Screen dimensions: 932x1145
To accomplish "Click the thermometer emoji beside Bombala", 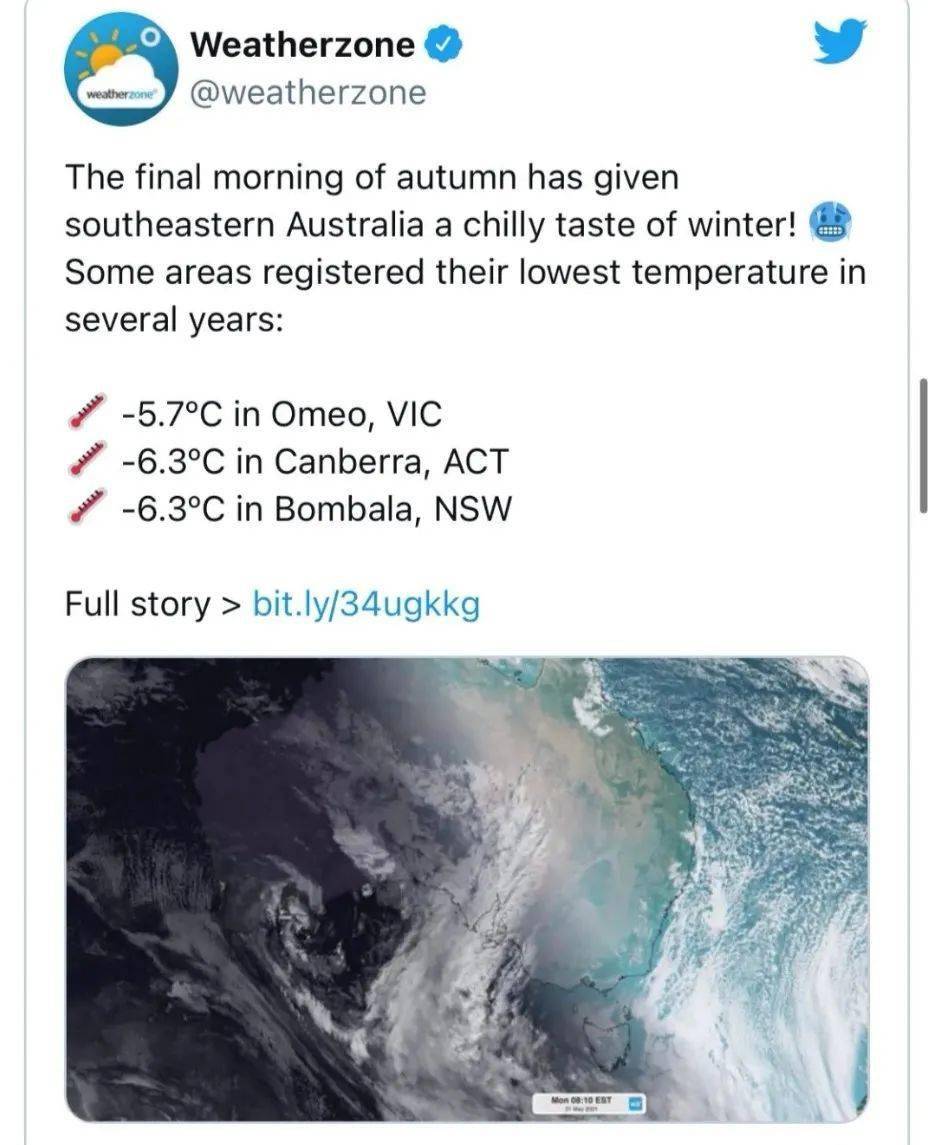I will tap(88, 509).
